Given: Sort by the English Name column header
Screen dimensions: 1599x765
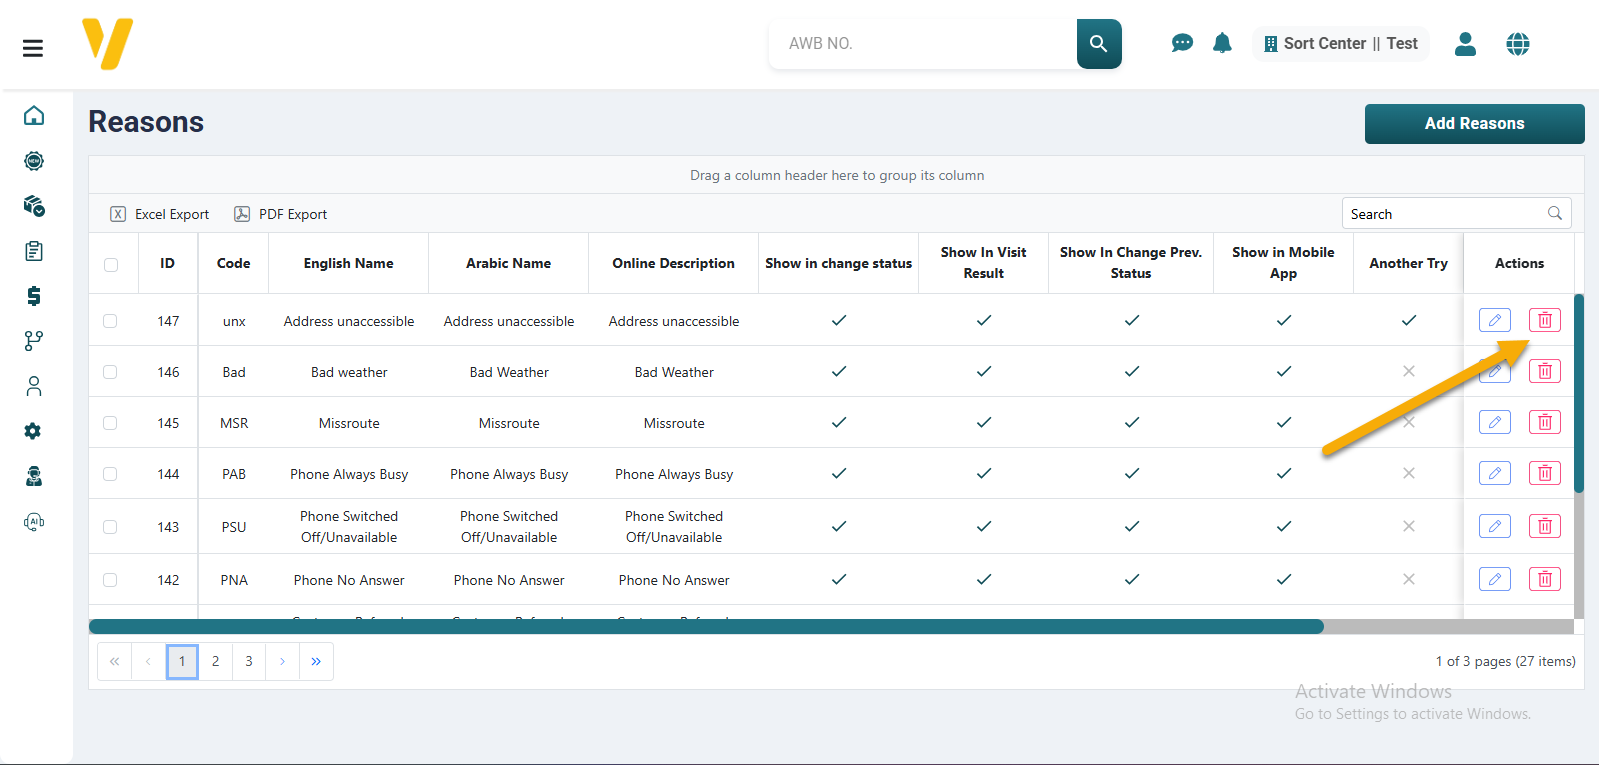Looking at the screenshot, I should (348, 263).
